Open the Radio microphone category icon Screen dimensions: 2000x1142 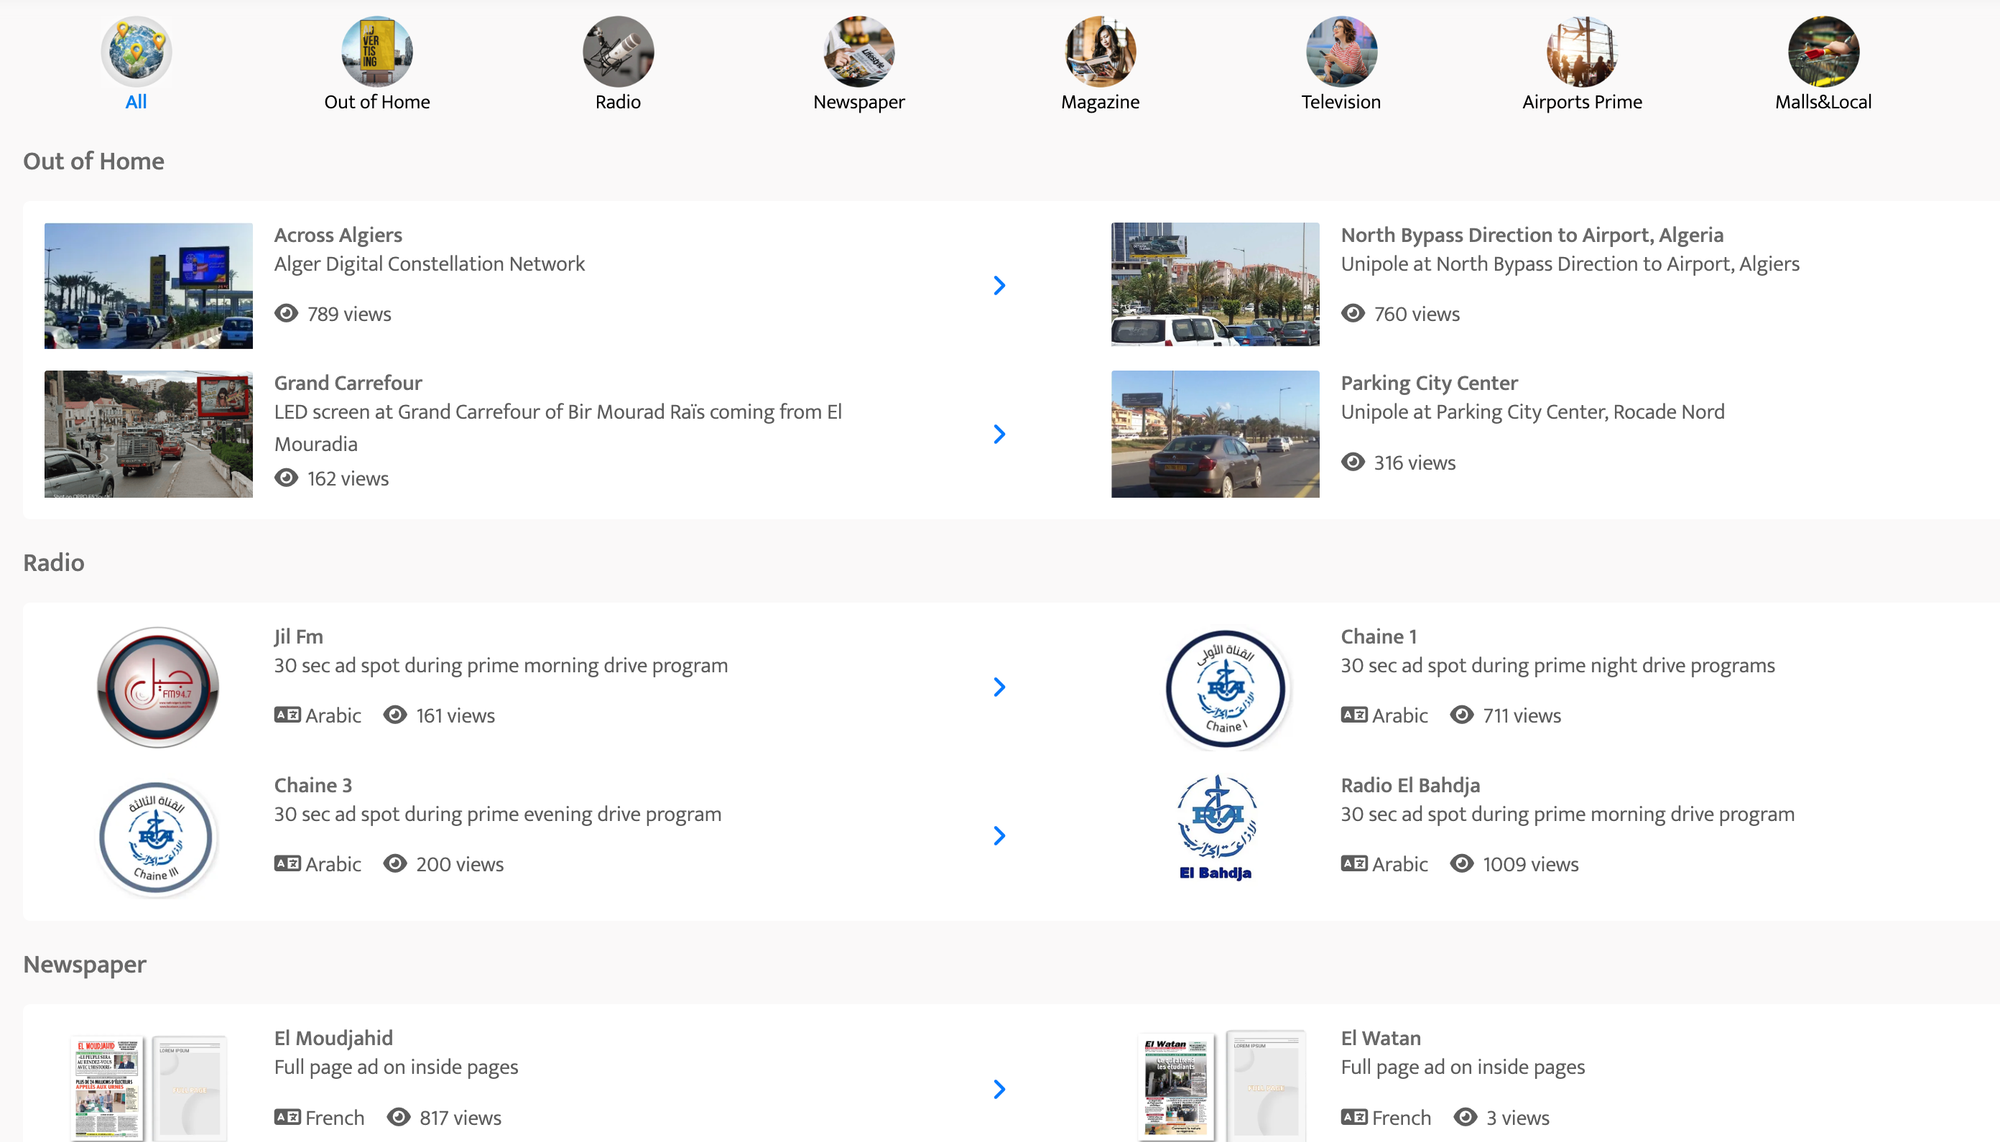[x=618, y=51]
